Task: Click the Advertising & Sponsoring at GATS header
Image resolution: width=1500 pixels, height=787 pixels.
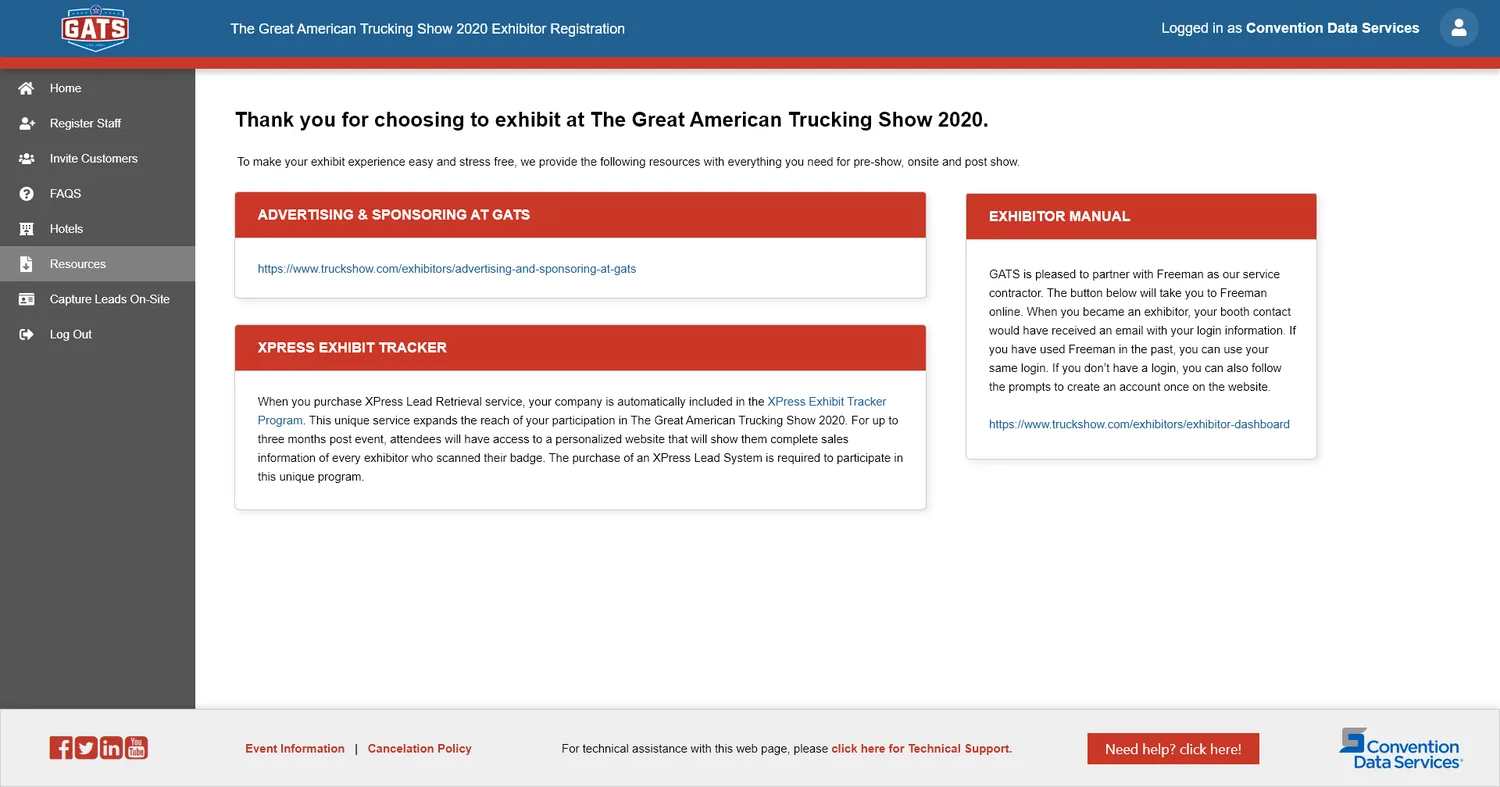Action: pyautogui.click(x=580, y=215)
